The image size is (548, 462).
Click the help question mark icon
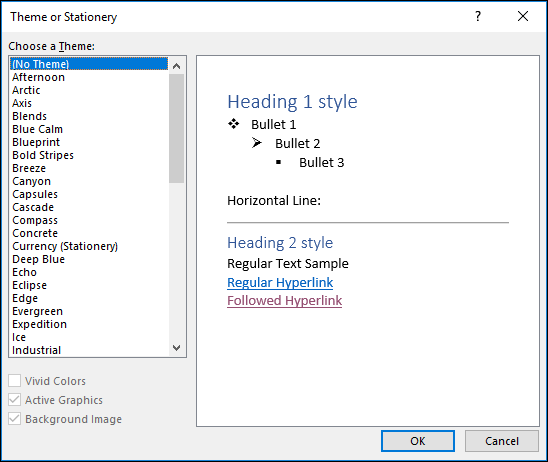478,16
